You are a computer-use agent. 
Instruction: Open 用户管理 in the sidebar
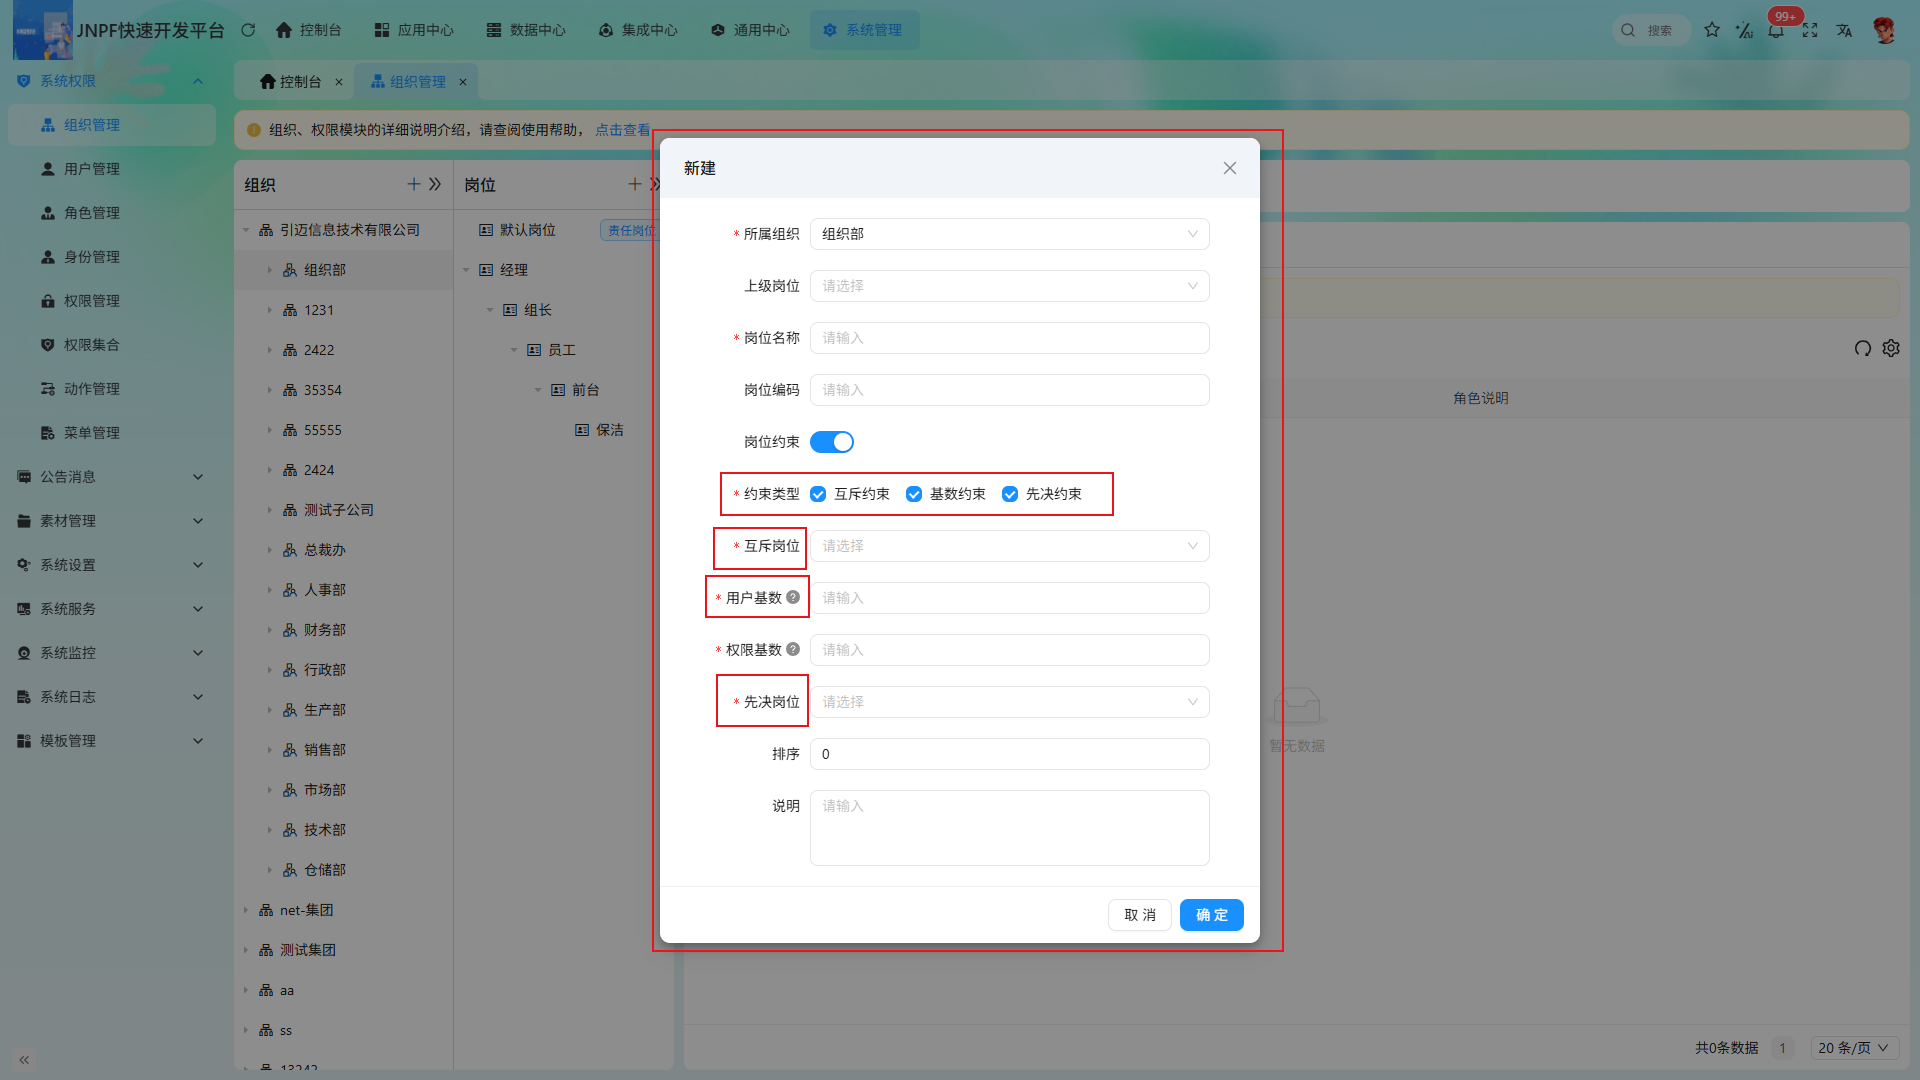pyautogui.click(x=112, y=169)
